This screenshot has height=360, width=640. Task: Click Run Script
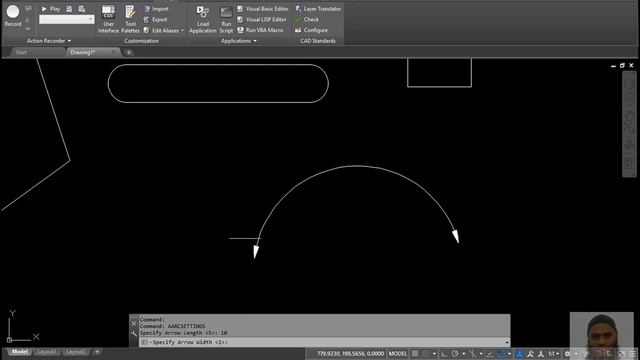tap(226, 19)
